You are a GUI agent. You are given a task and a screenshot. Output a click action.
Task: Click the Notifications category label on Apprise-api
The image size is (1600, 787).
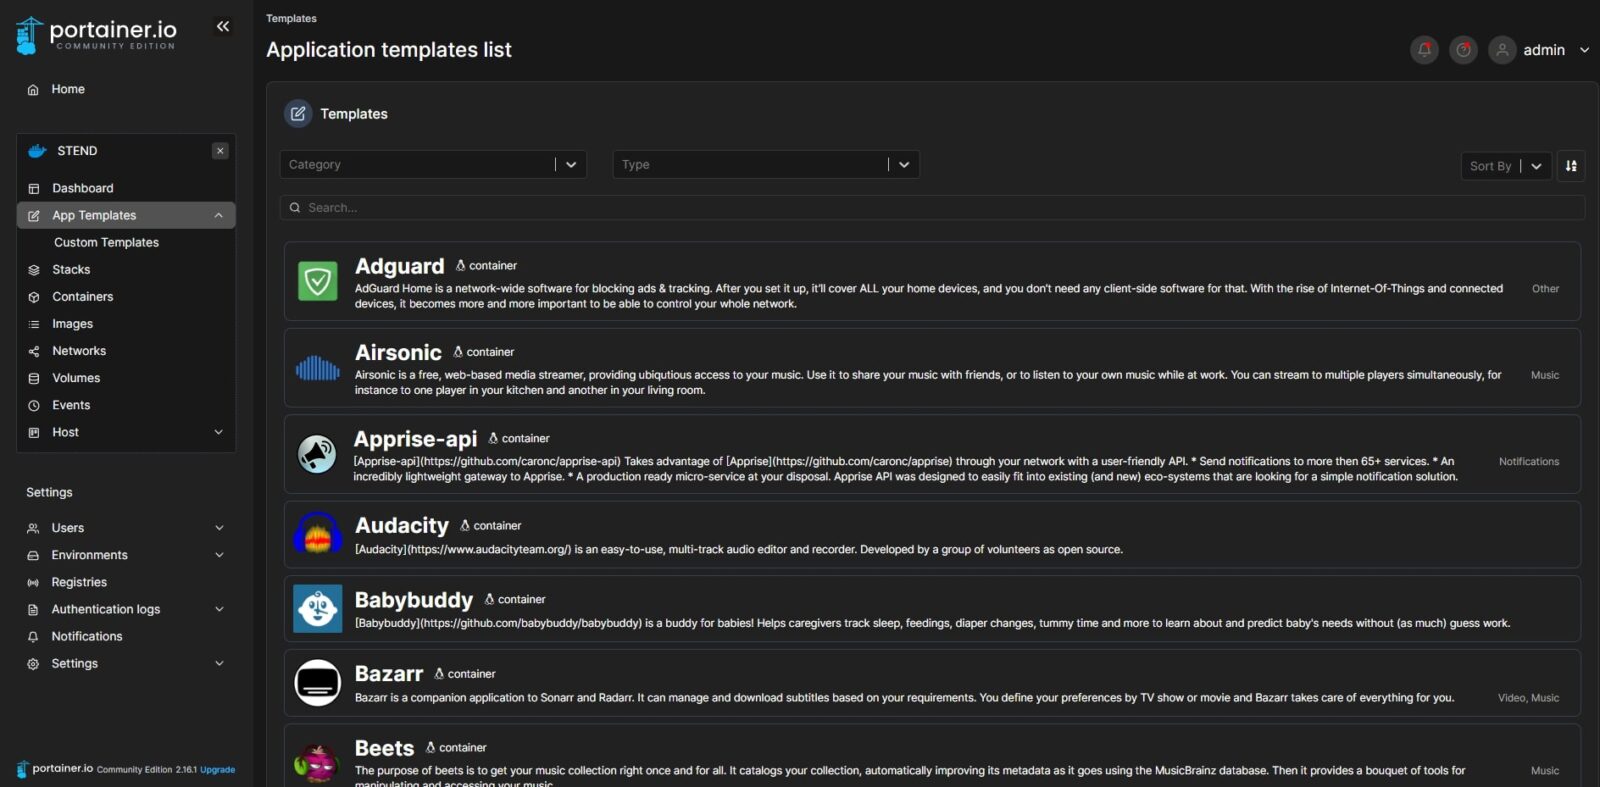[1529, 462]
